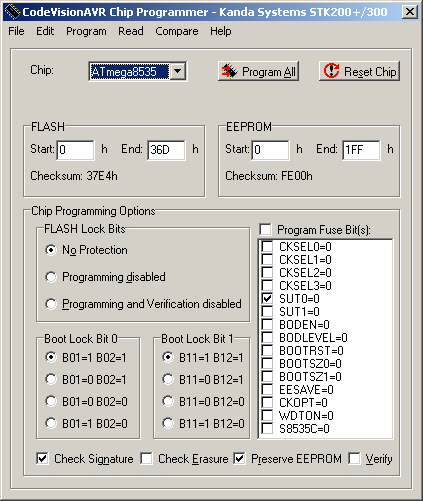Select Programming disabled lock option
Screen dimensions: 423x501
pos(51,277)
